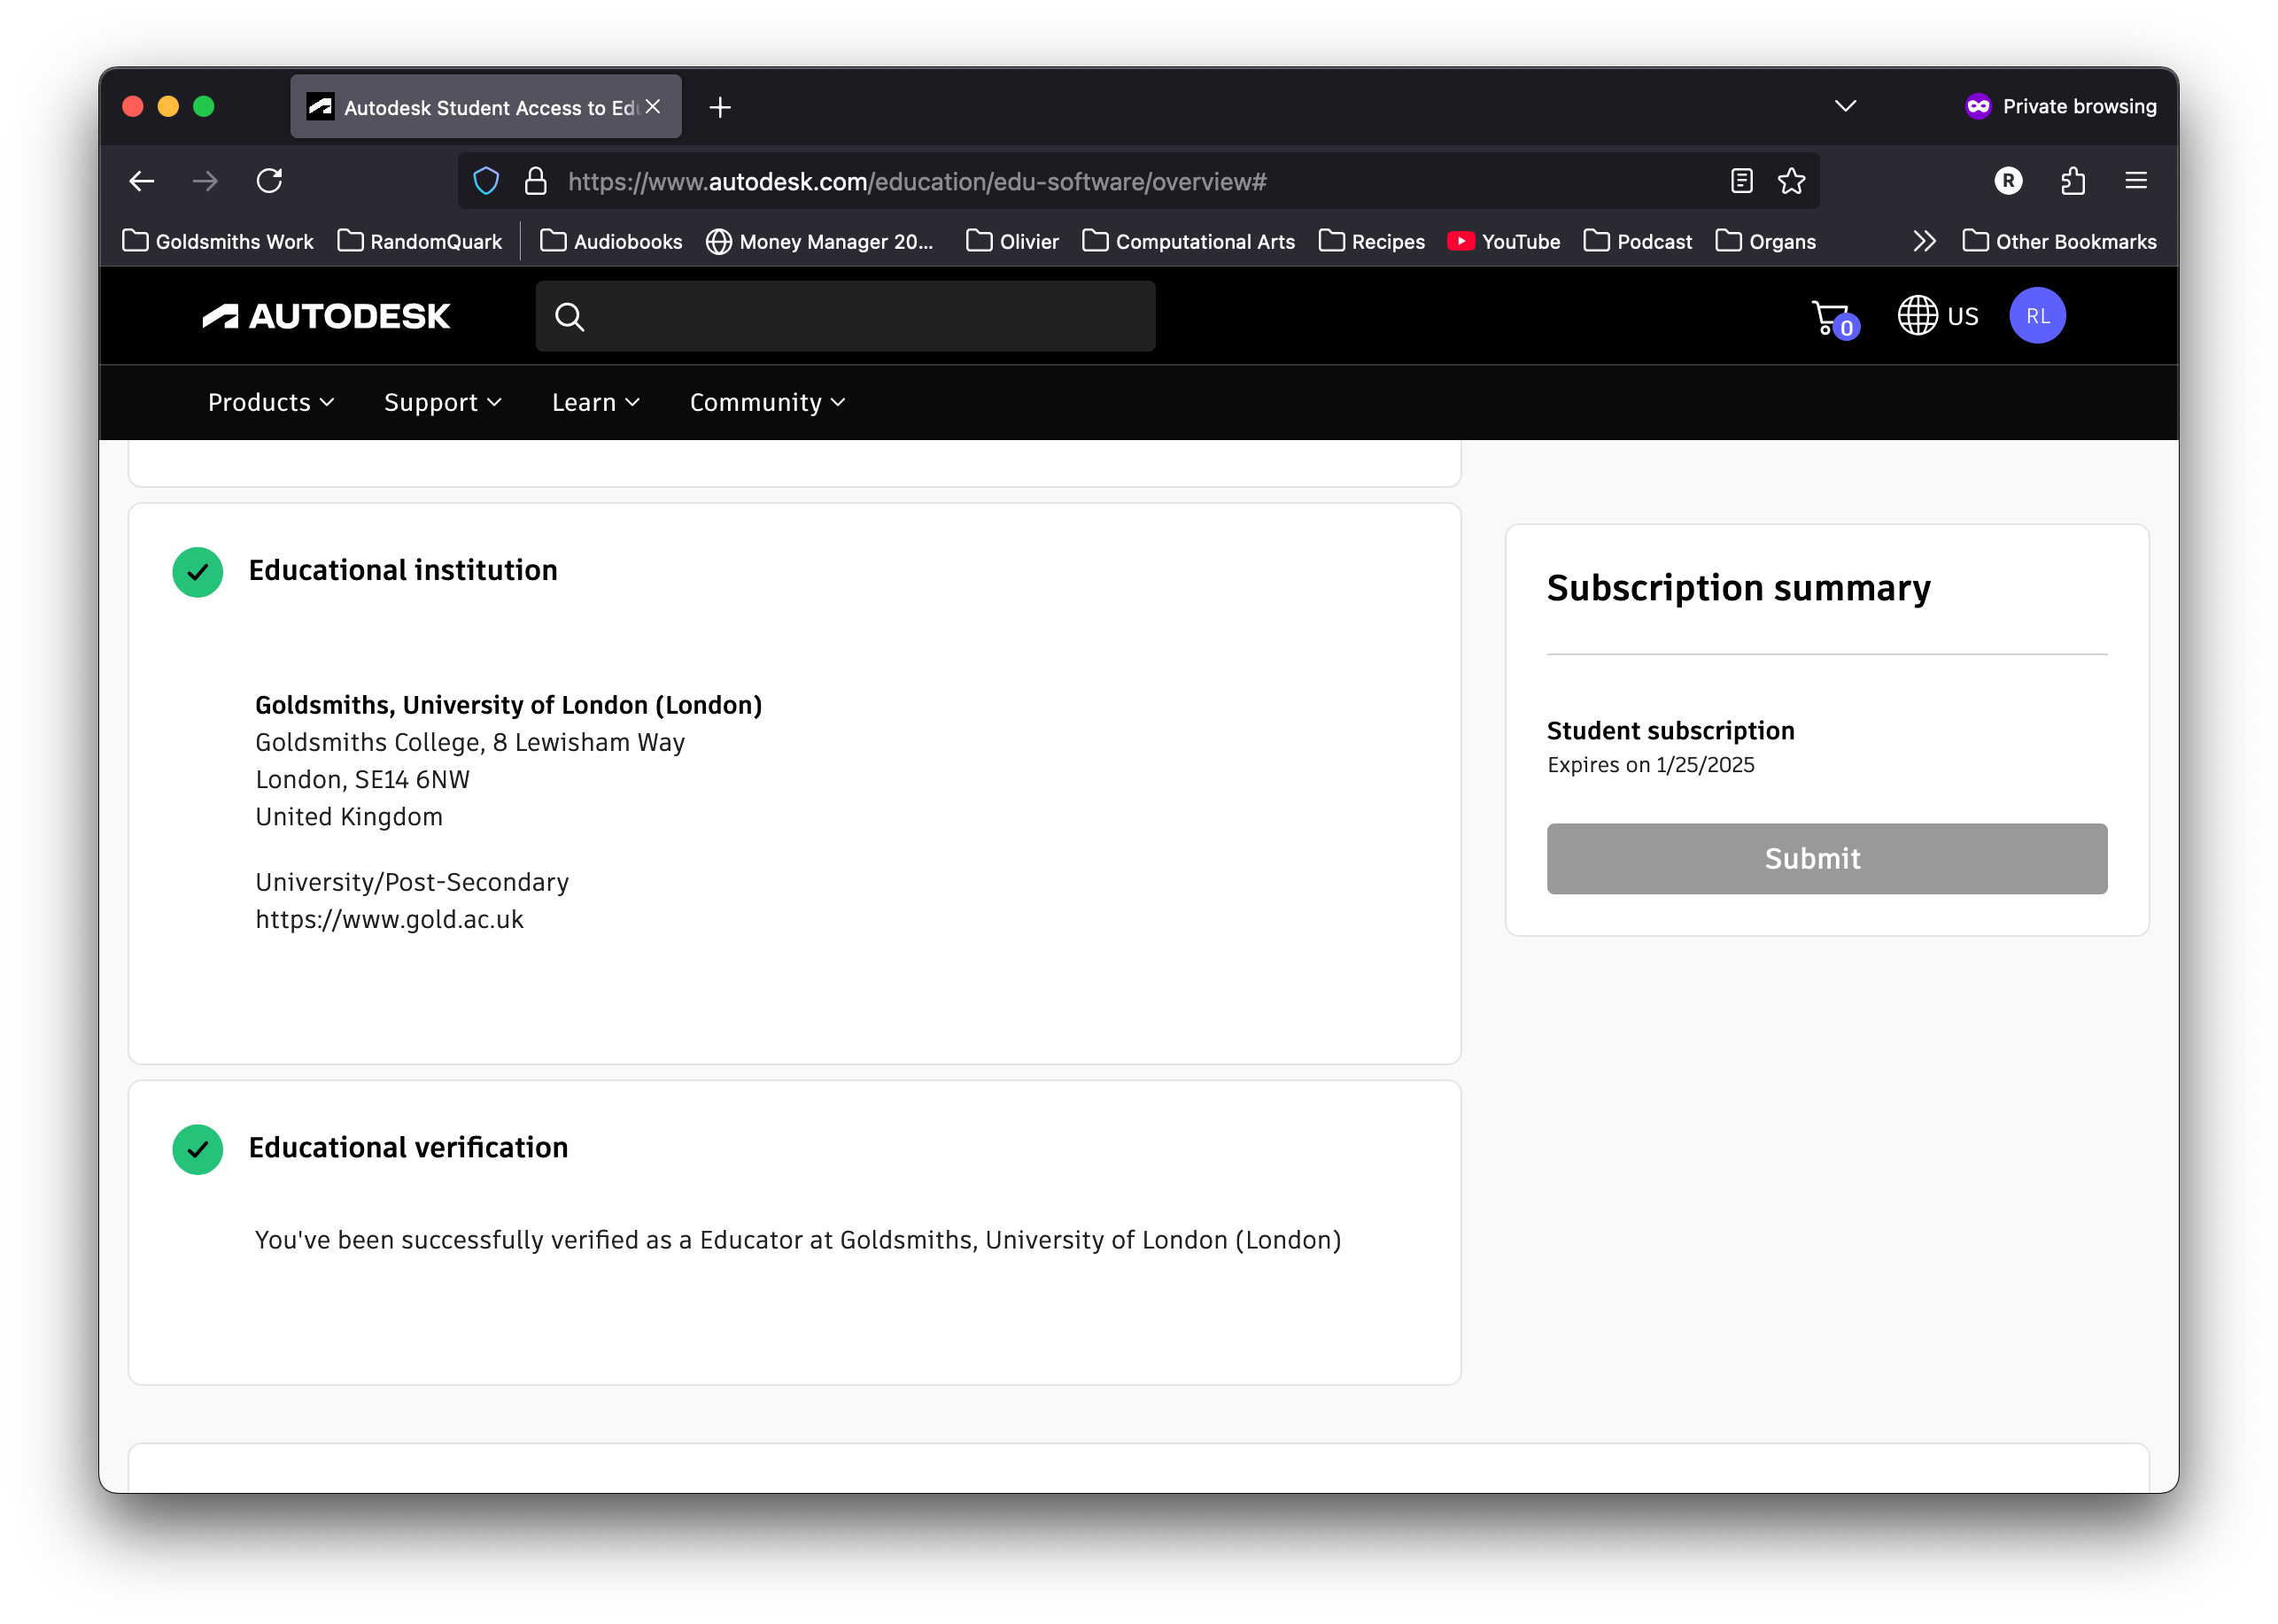Expand the Products menu
The height and width of the screenshot is (1624, 2278).
[271, 402]
